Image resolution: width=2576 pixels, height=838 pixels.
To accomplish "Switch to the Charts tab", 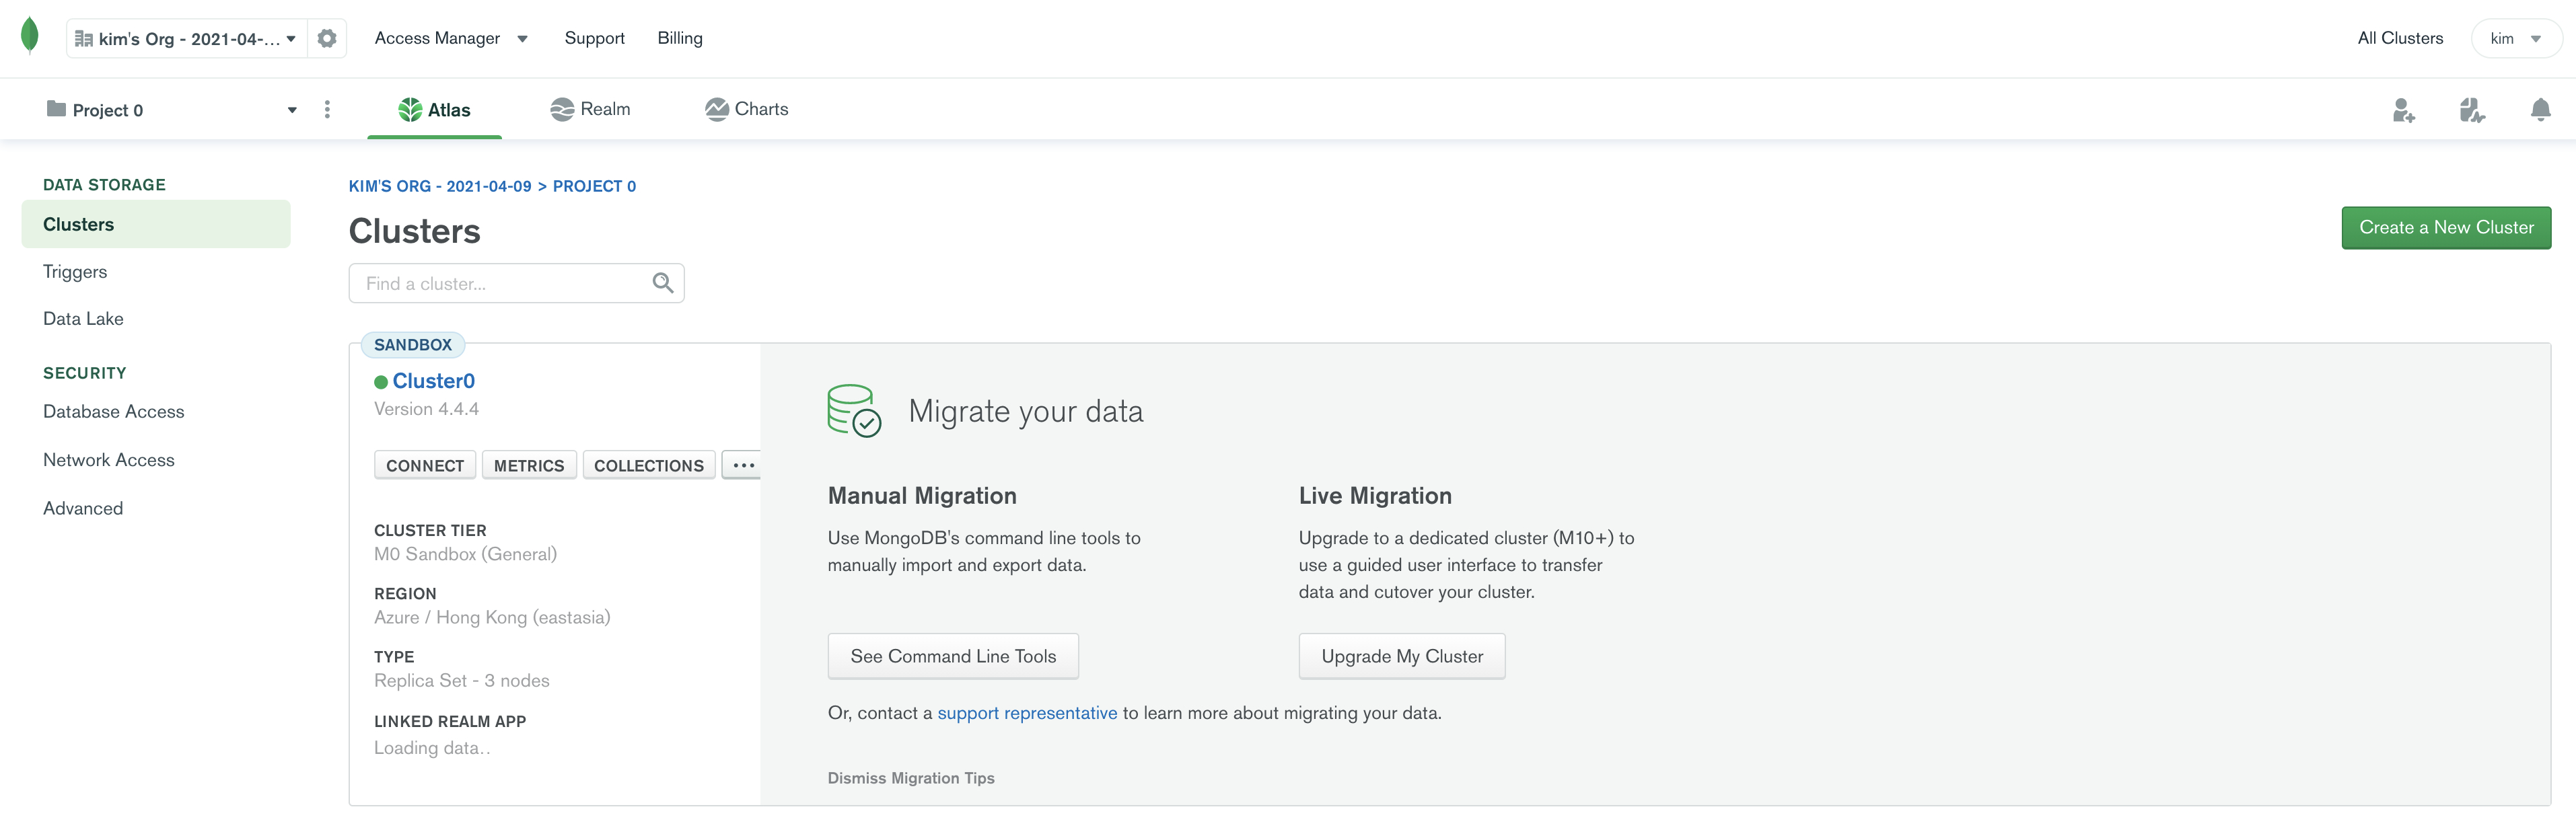I will coord(746,110).
